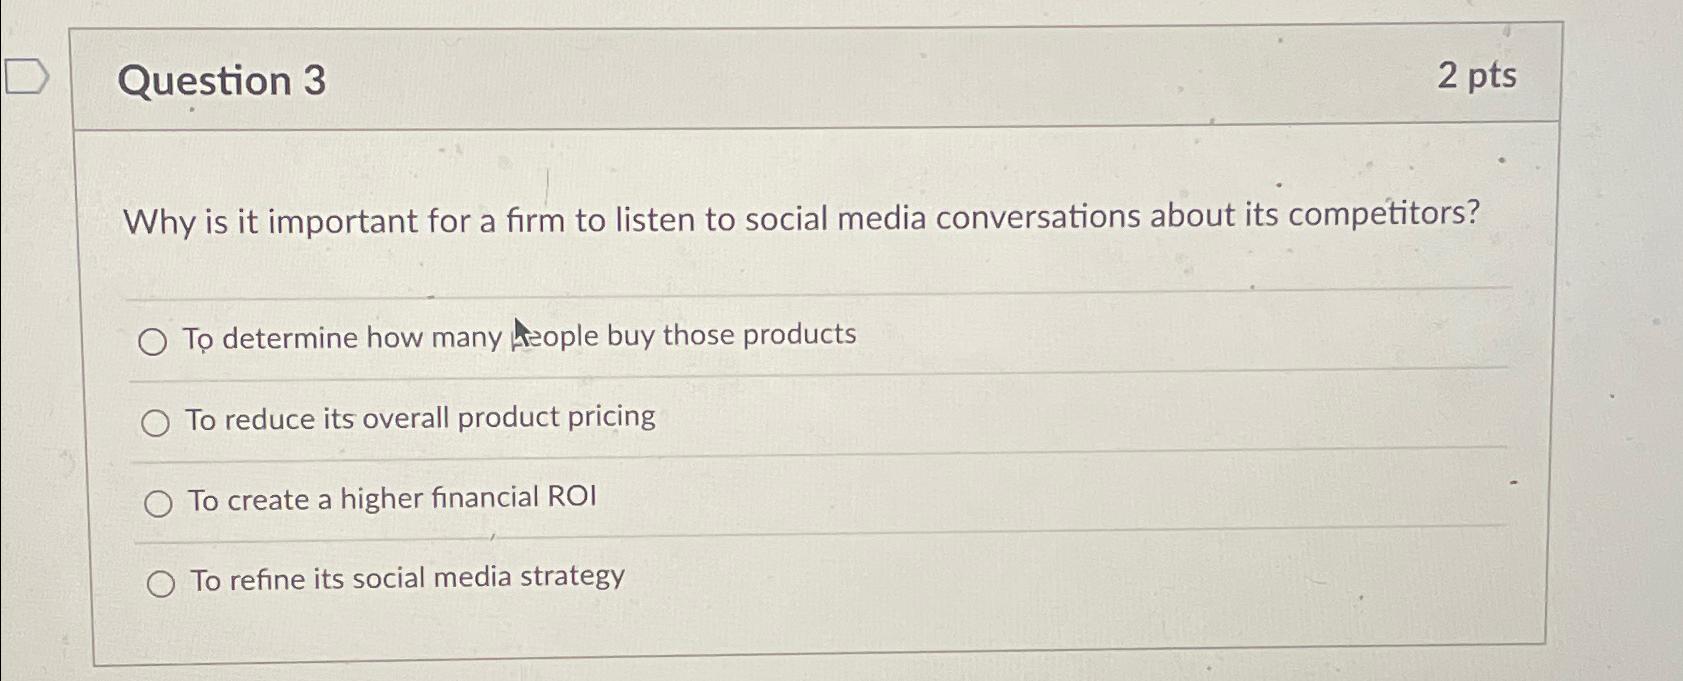1683x681 pixels.
Task: Select radio button for reducing overall product pricing
Action: coord(157,423)
